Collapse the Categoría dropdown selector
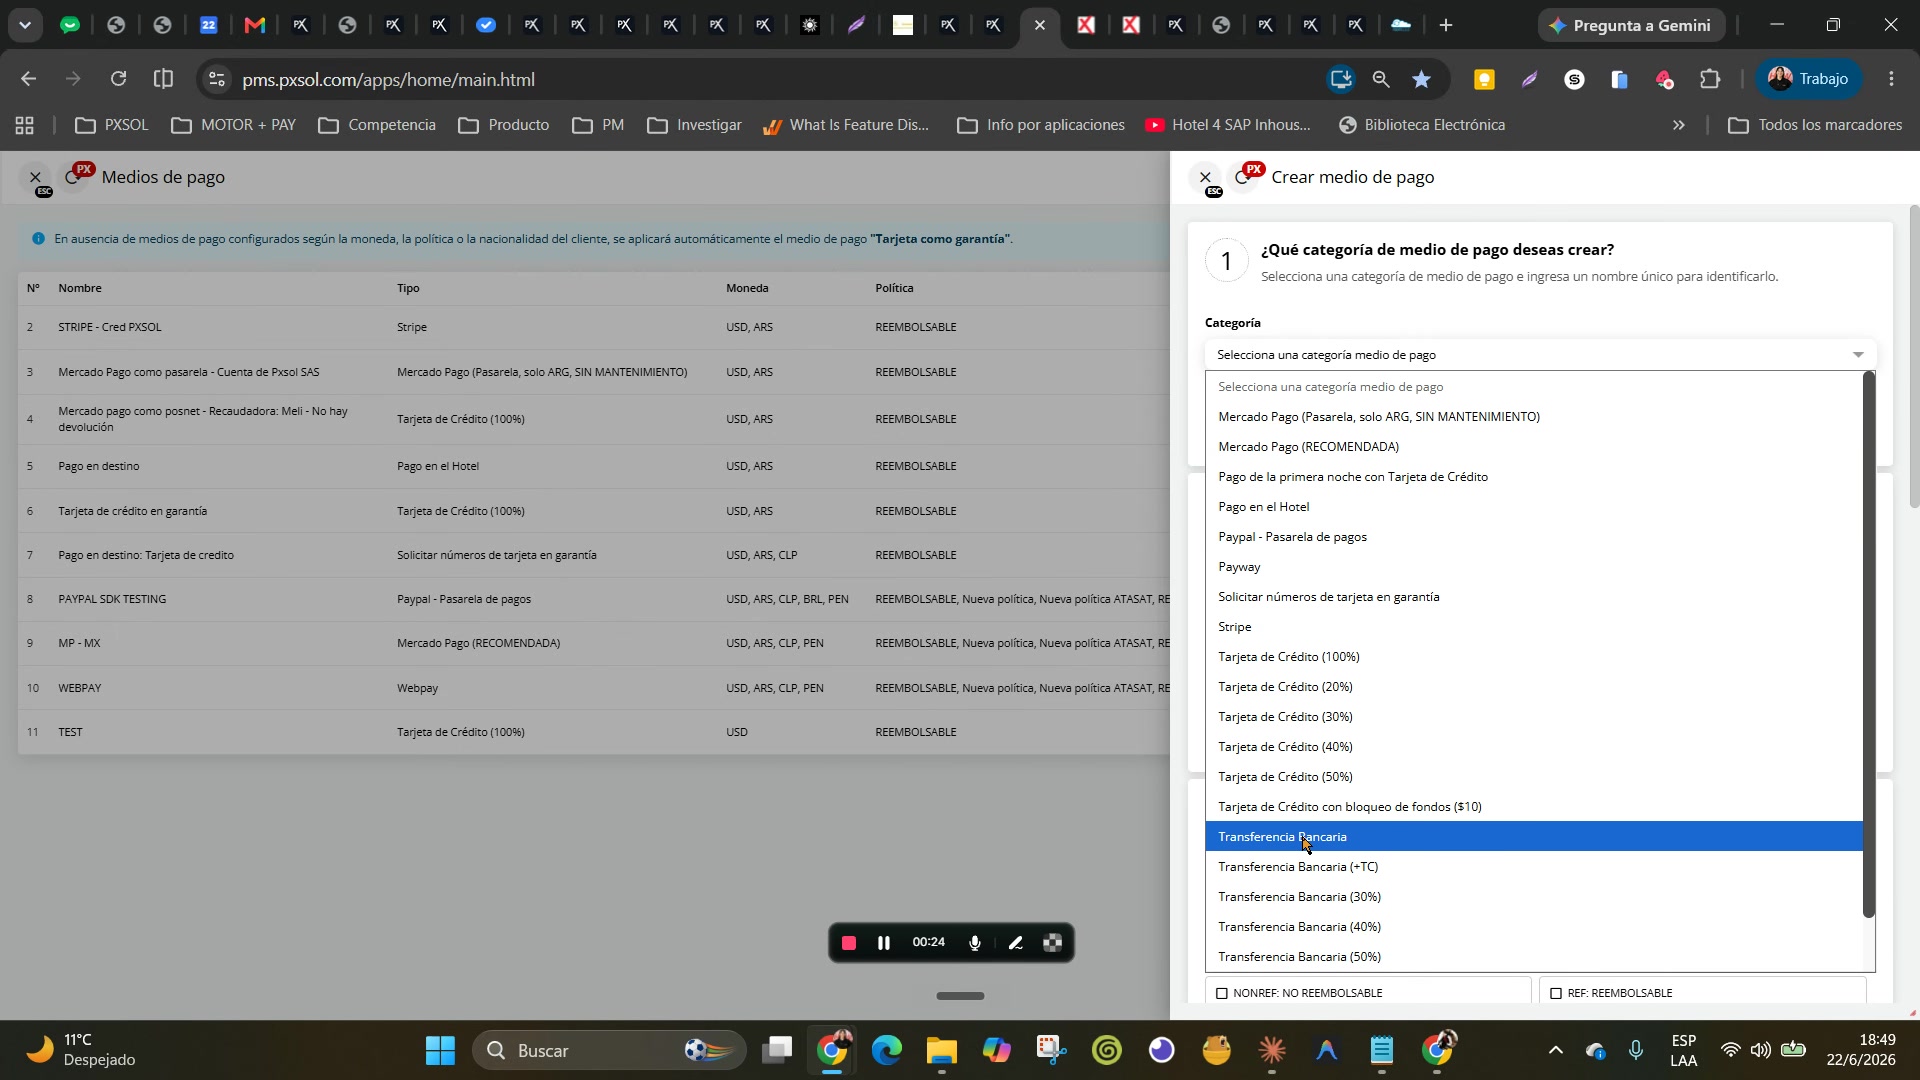Image resolution: width=1920 pixels, height=1080 pixels. pos(1540,355)
